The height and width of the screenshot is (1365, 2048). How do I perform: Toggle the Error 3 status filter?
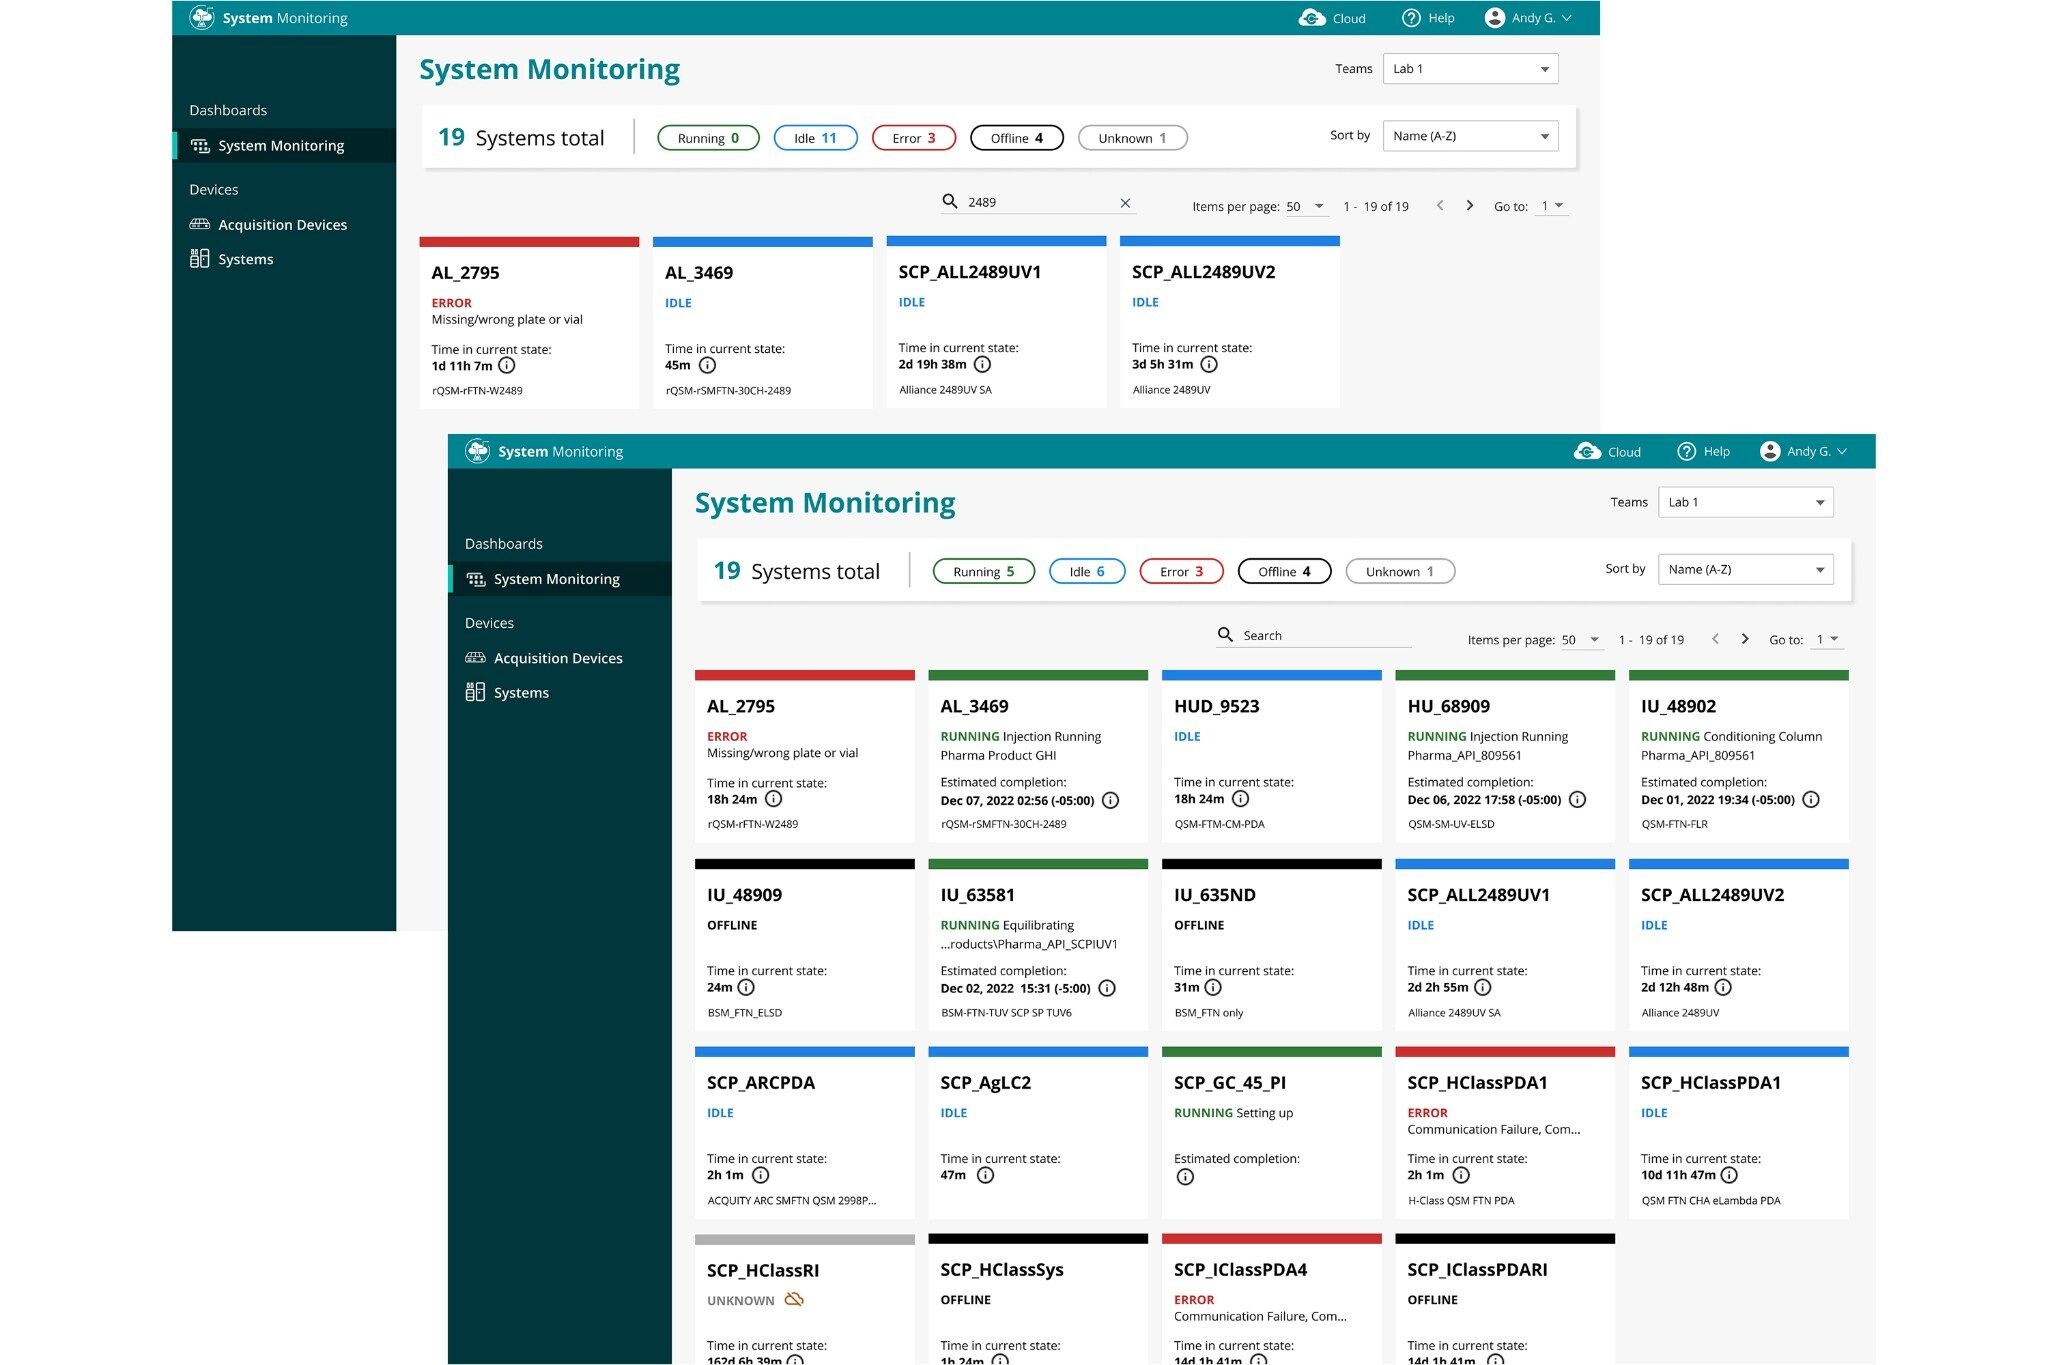(1181, 571)
